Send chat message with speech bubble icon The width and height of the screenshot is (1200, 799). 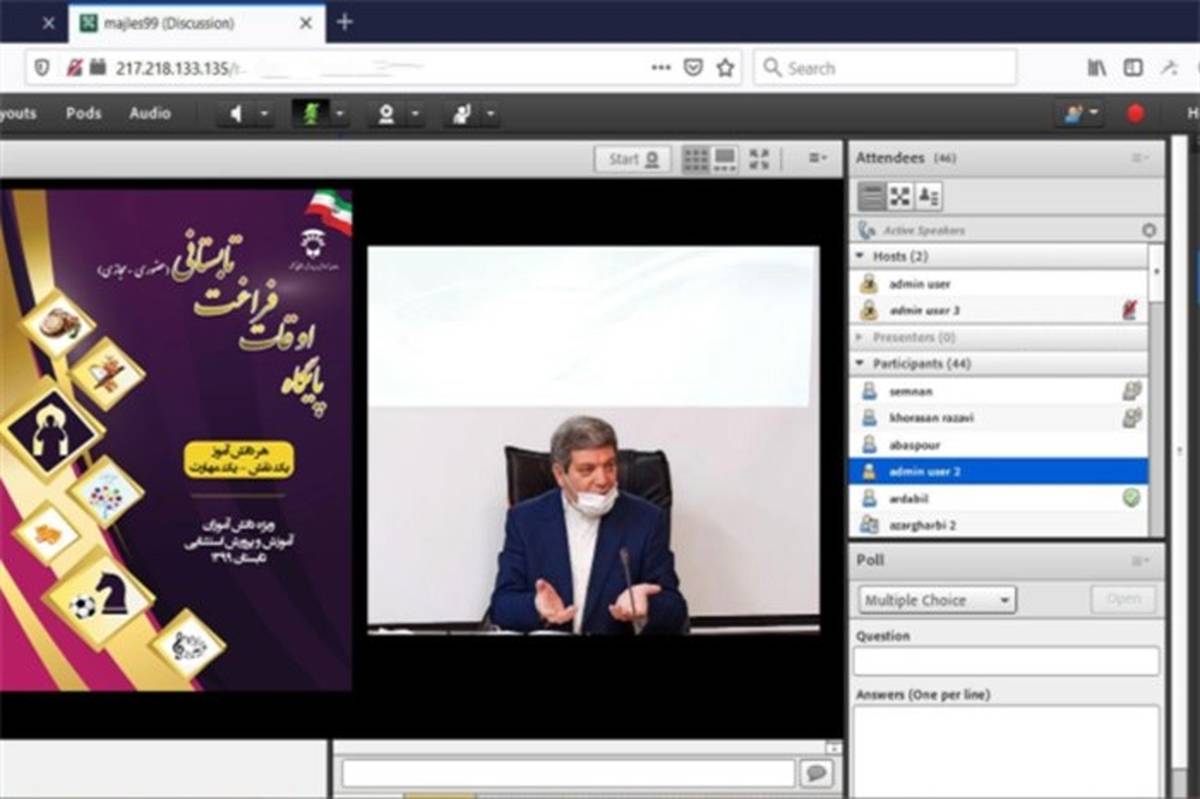817,773
